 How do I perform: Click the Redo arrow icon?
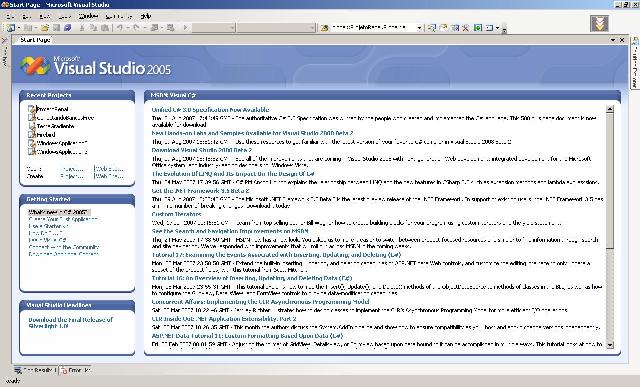pyautogui.click(x=136, y=28)
